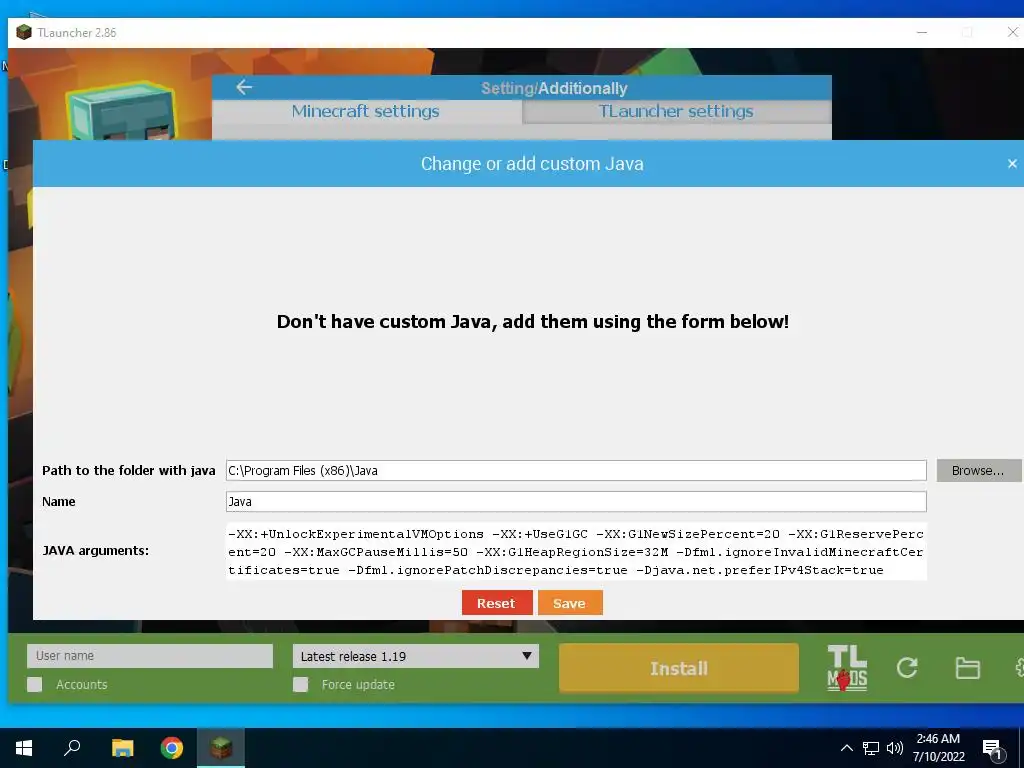Click the 'Don't have custom Java' message
The image size is (1024, 768).
click(532, 321)
